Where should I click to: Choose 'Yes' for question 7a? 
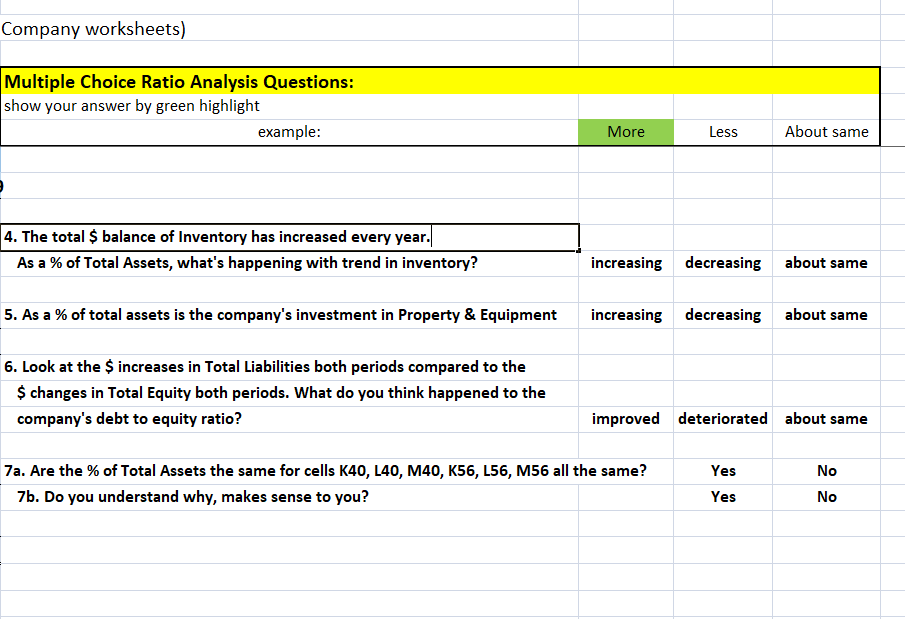point(723,471)
